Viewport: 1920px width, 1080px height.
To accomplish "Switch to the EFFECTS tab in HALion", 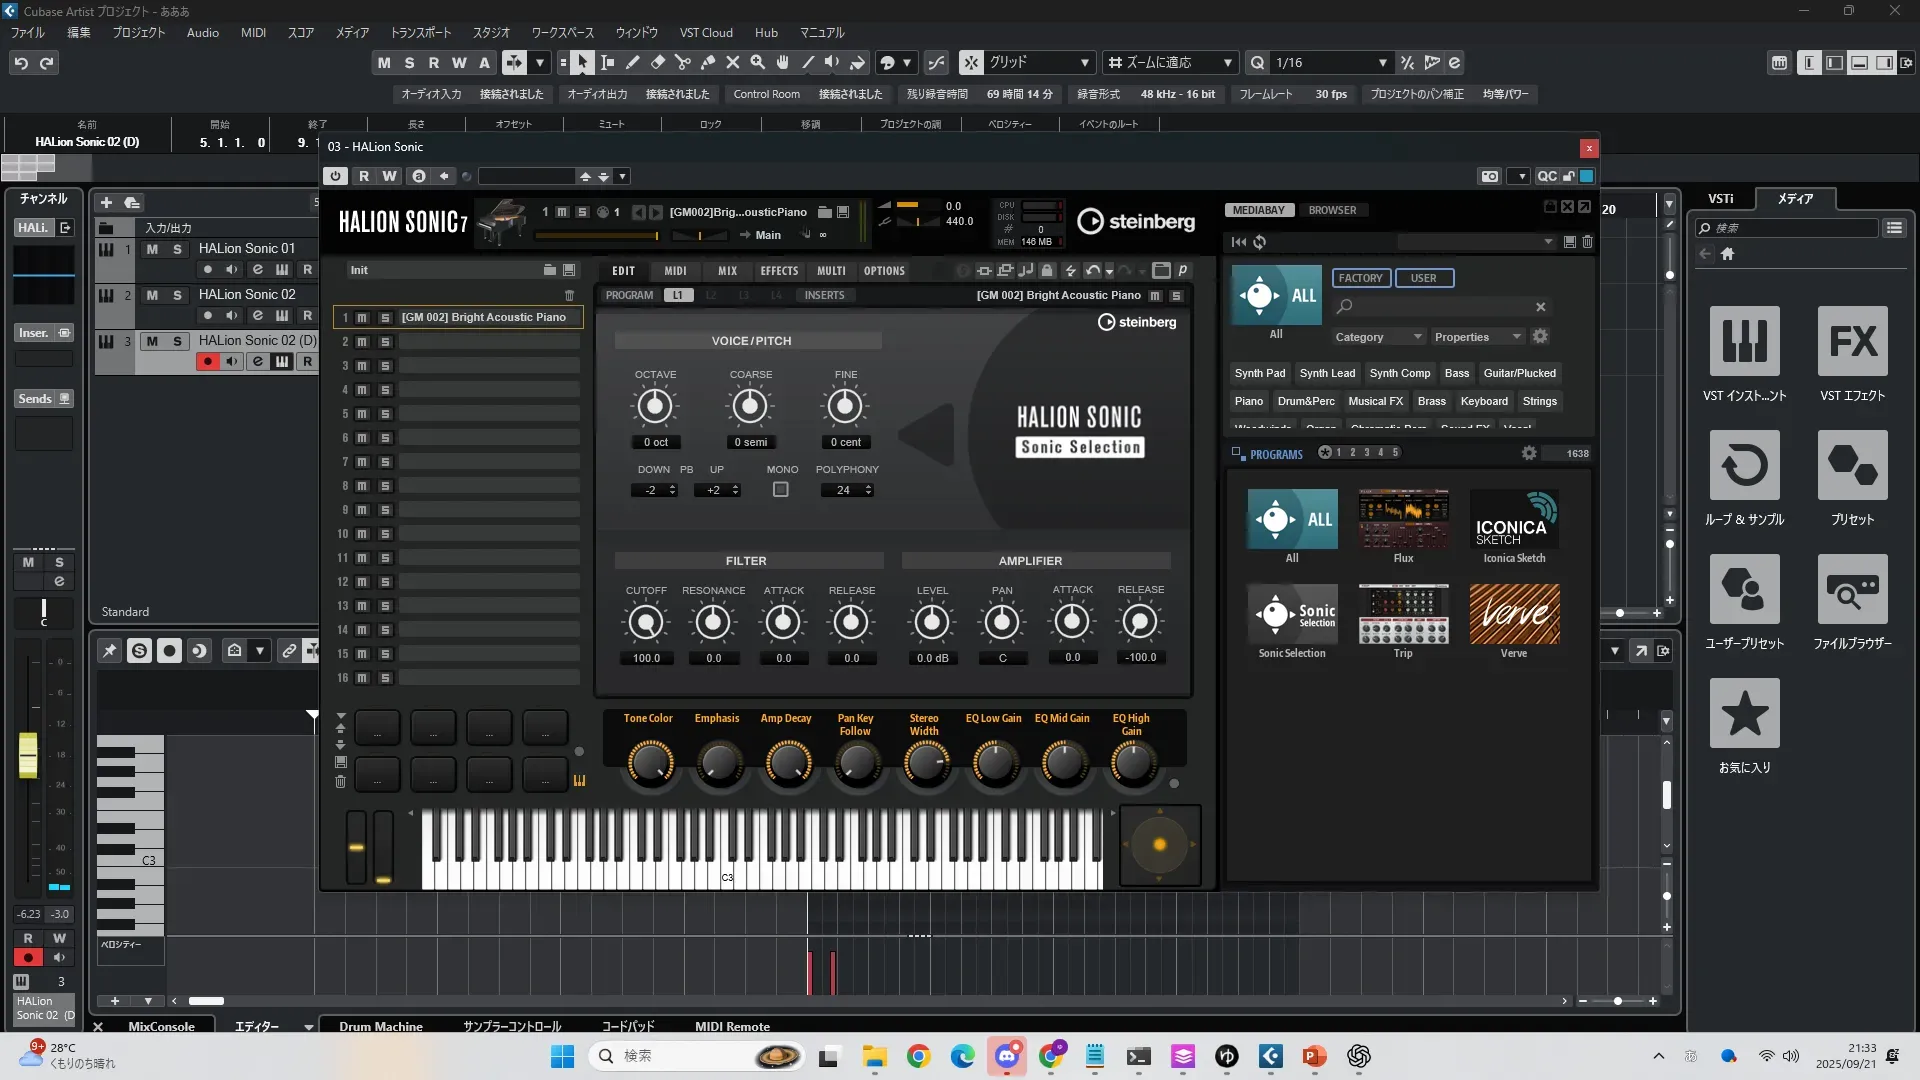I will [778, 271].
